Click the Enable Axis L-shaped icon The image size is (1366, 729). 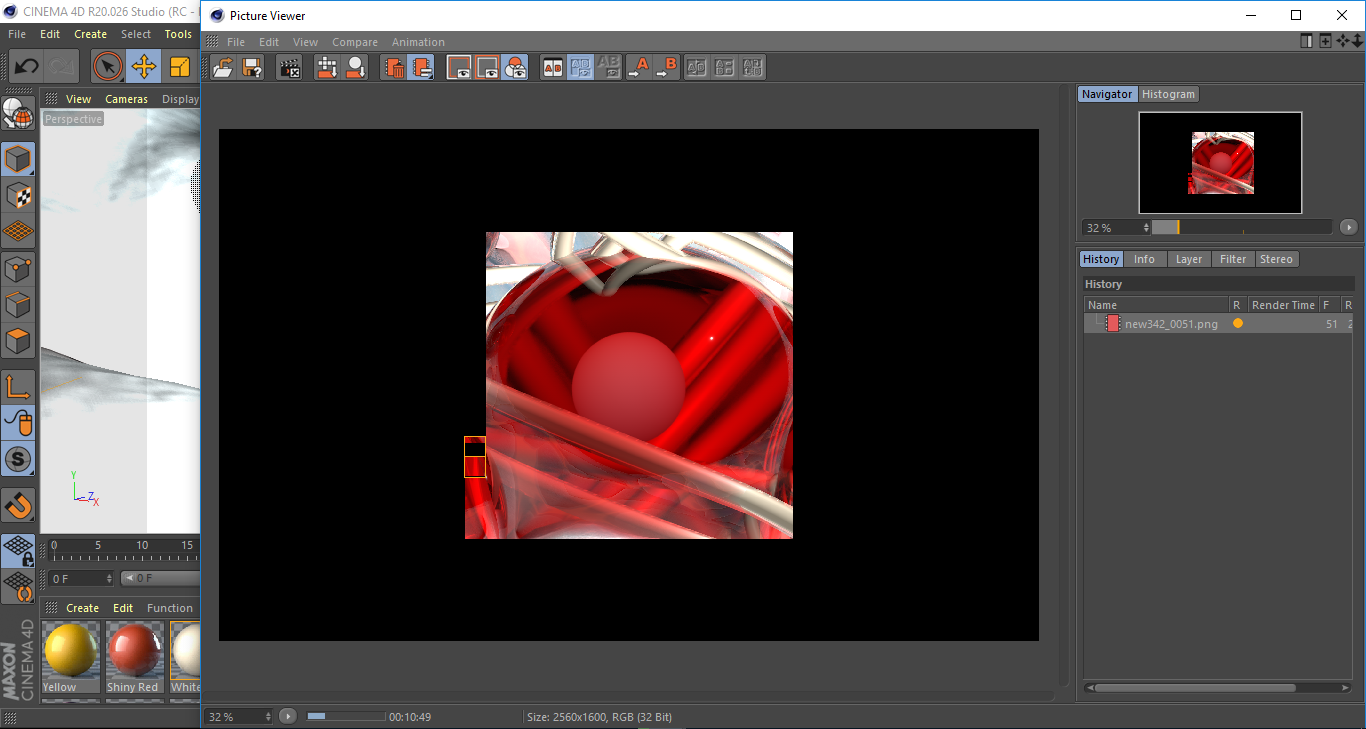tap(17, 386)
